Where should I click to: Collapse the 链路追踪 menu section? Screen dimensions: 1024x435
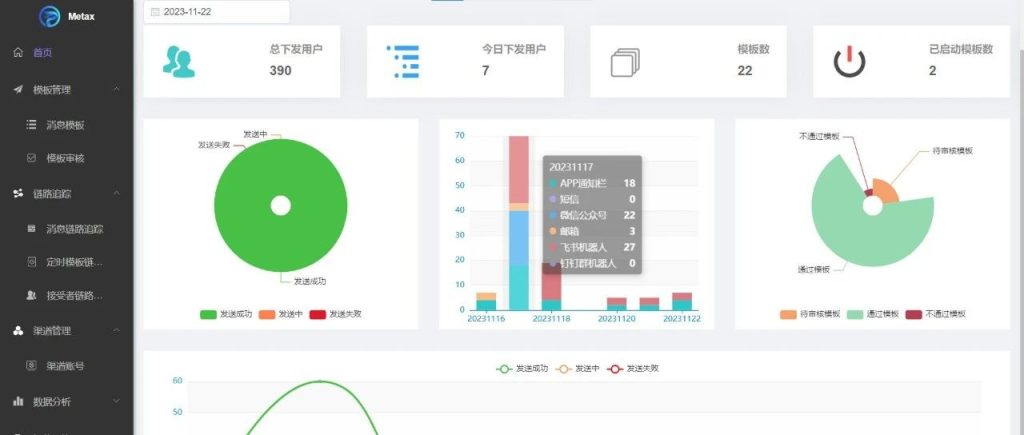coord(117,193)
